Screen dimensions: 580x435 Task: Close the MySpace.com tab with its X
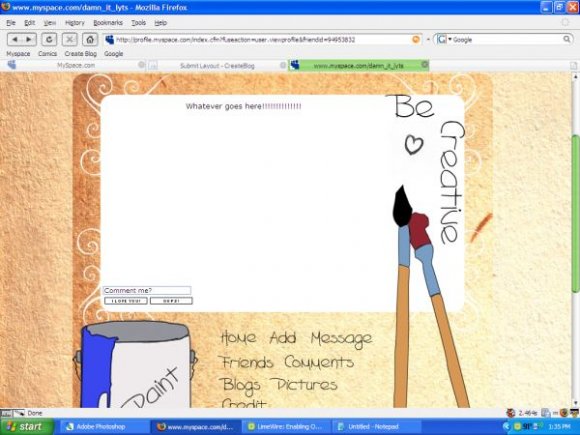(x=141, y=65)
